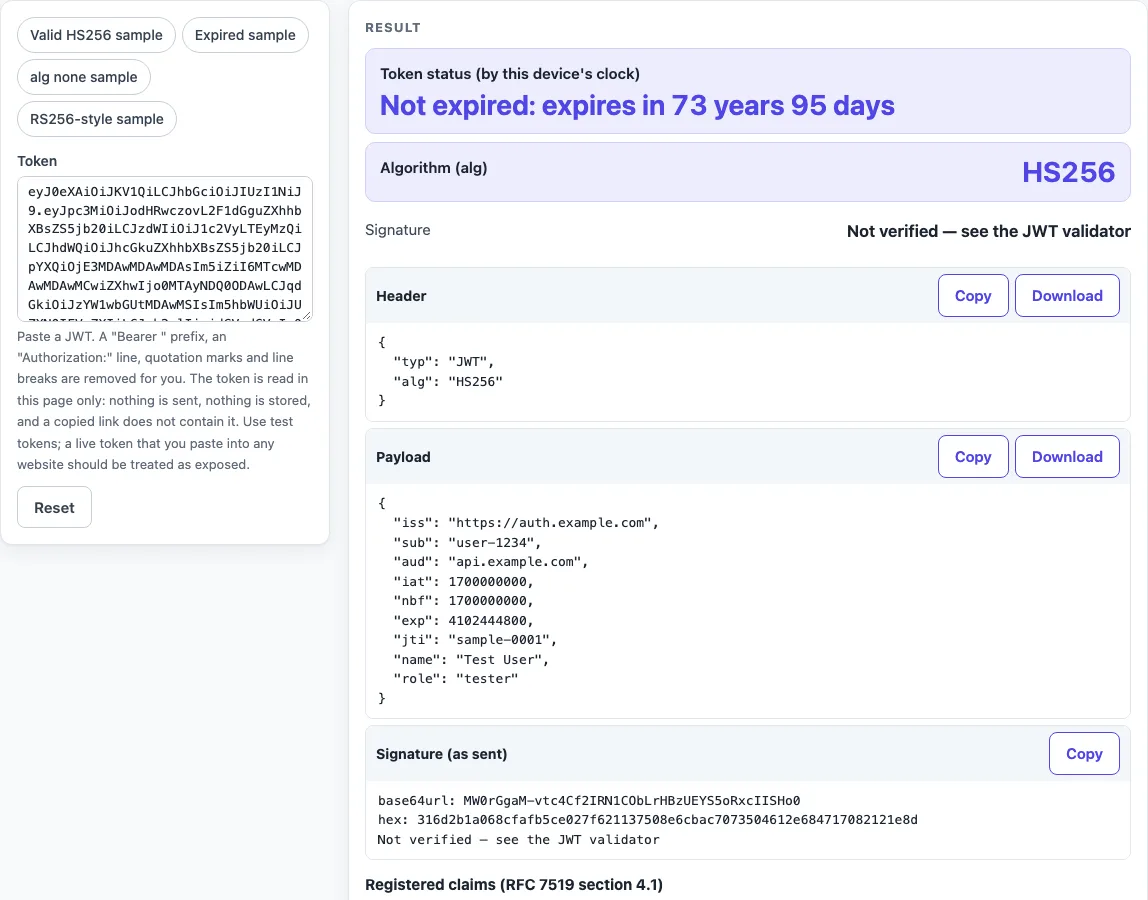Image resolution: width=1148 pixels, height=900 pixels.
Task: Copy the Signature (as sent)
Action: [x=1084, y=754]
